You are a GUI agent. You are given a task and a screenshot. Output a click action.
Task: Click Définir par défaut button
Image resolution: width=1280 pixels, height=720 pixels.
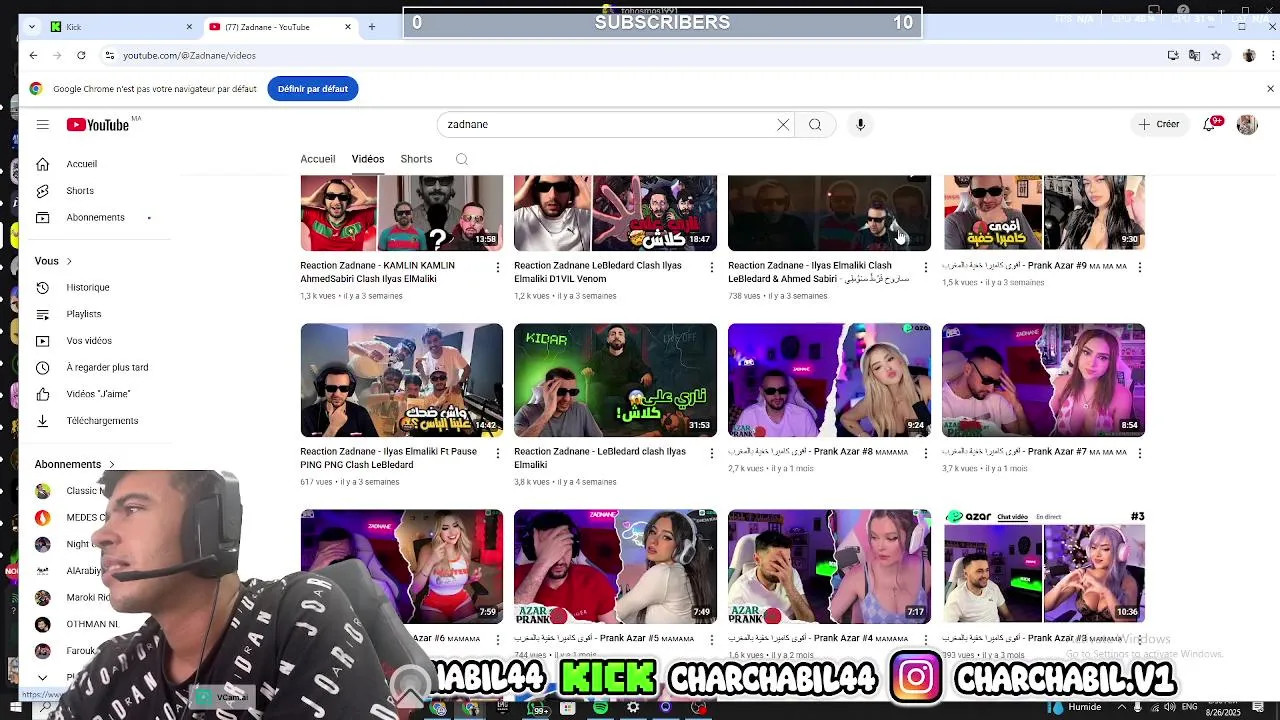tap(312, 89)
